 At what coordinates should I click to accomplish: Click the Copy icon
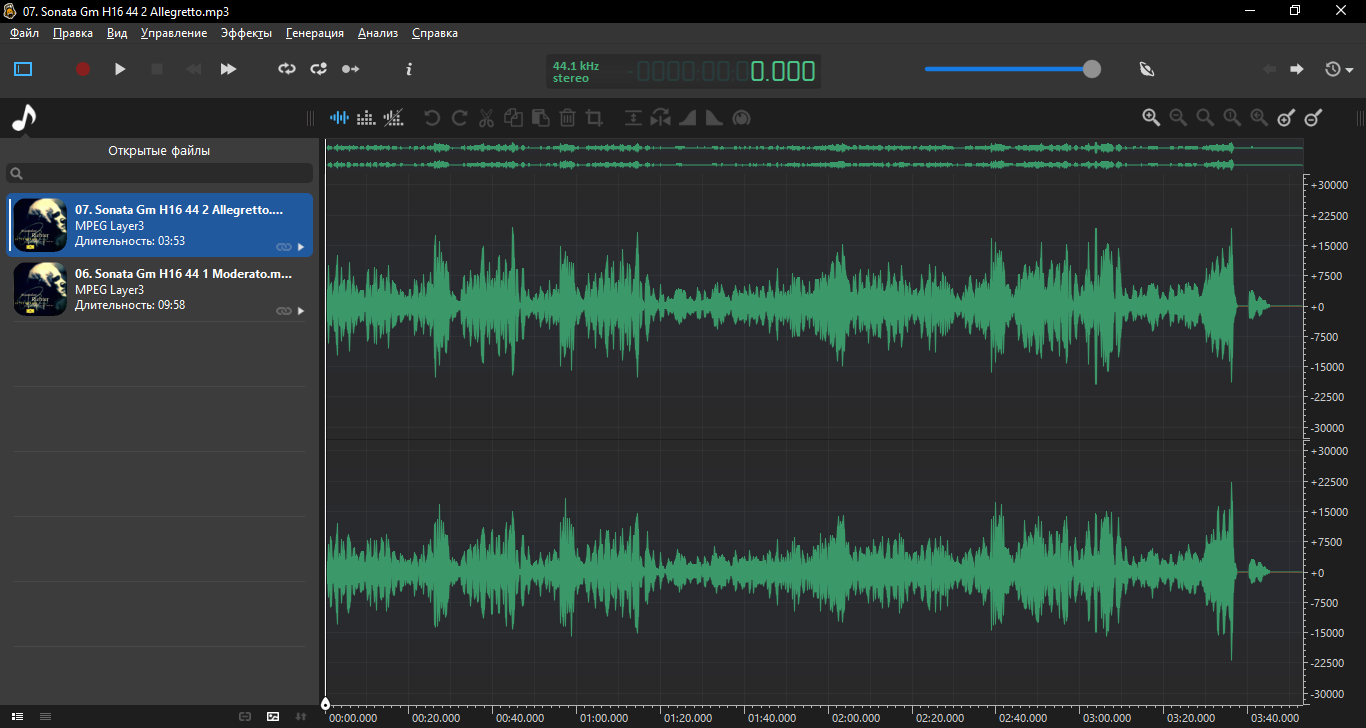513,118
